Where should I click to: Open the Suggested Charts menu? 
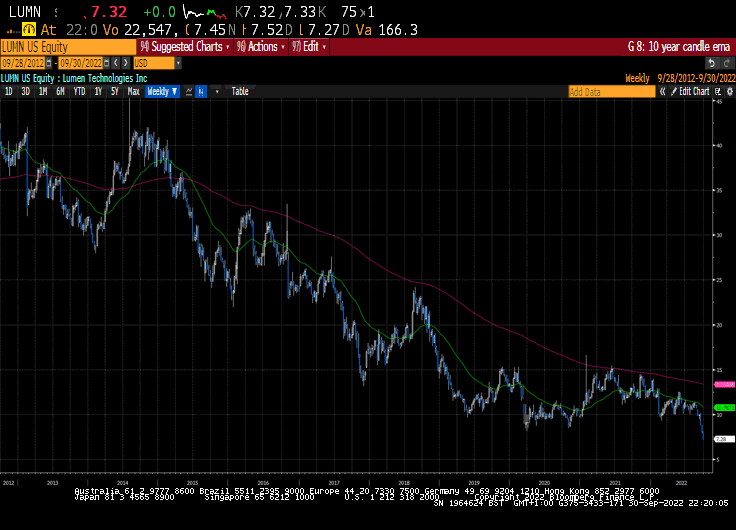185,47
